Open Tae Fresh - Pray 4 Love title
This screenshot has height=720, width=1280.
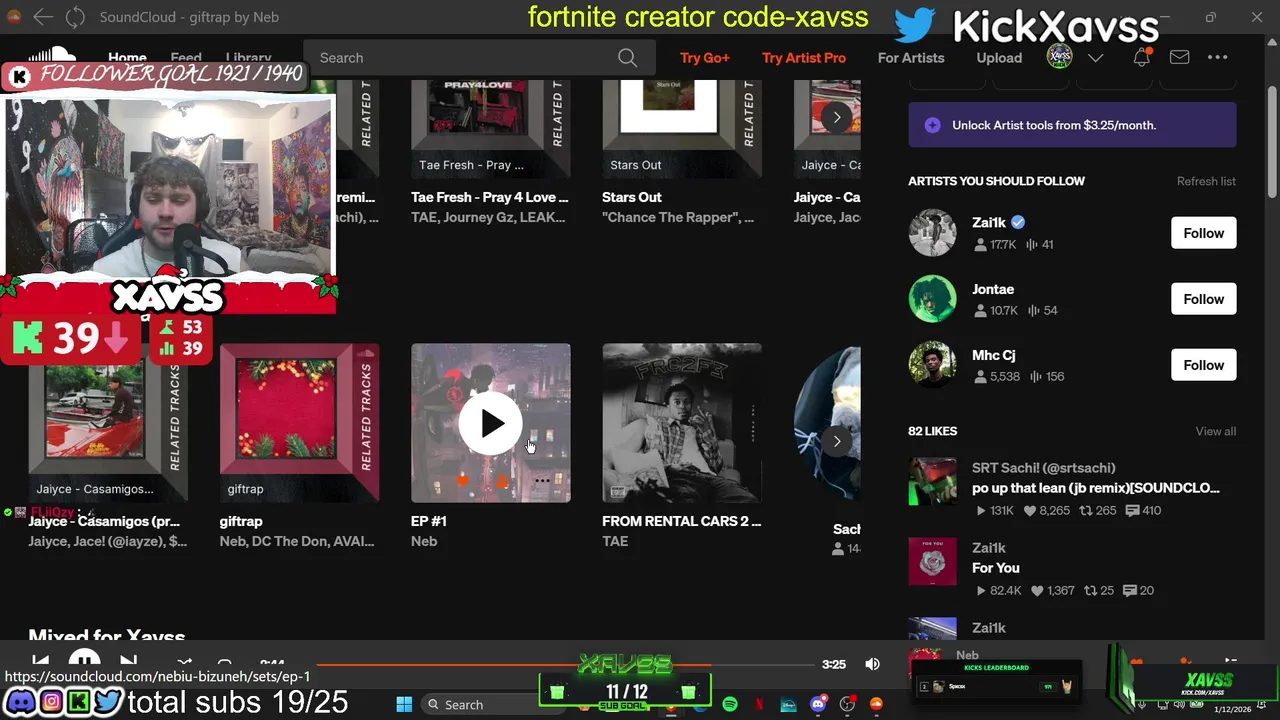point(490,197)
